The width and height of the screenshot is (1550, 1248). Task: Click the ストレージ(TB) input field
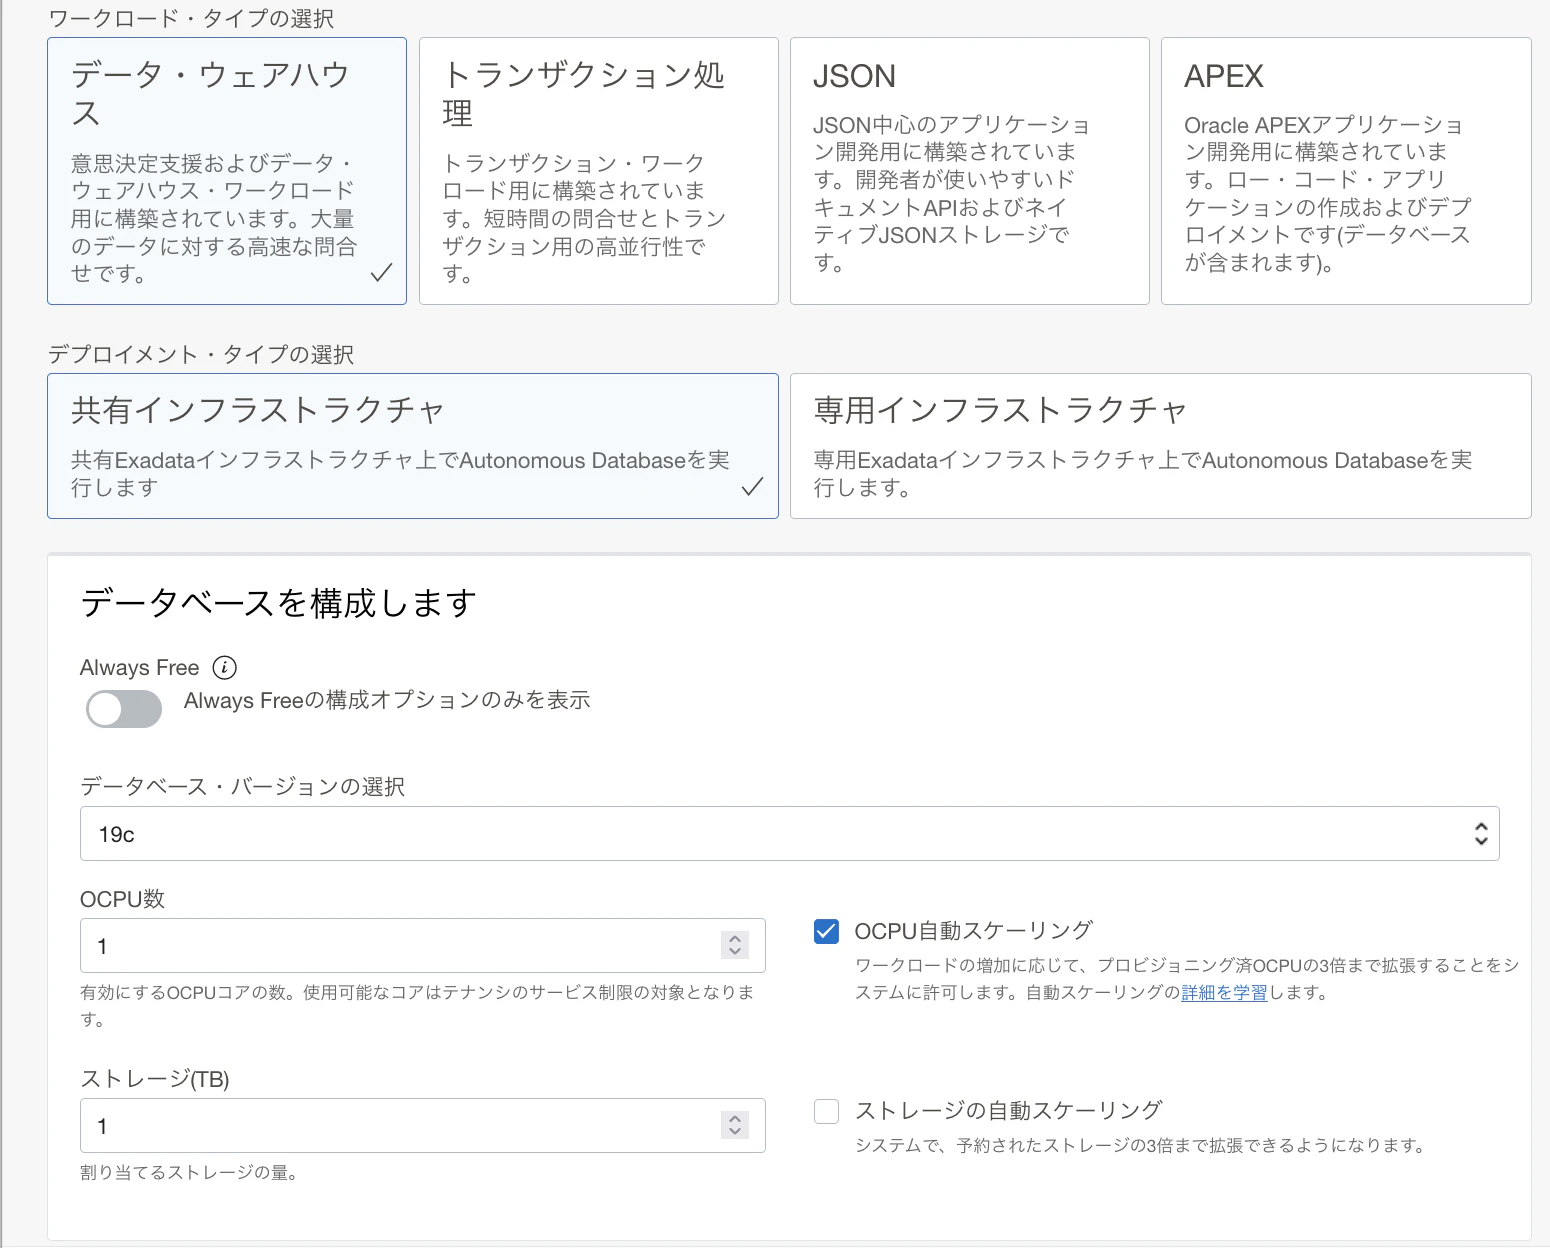(422, 1125)
